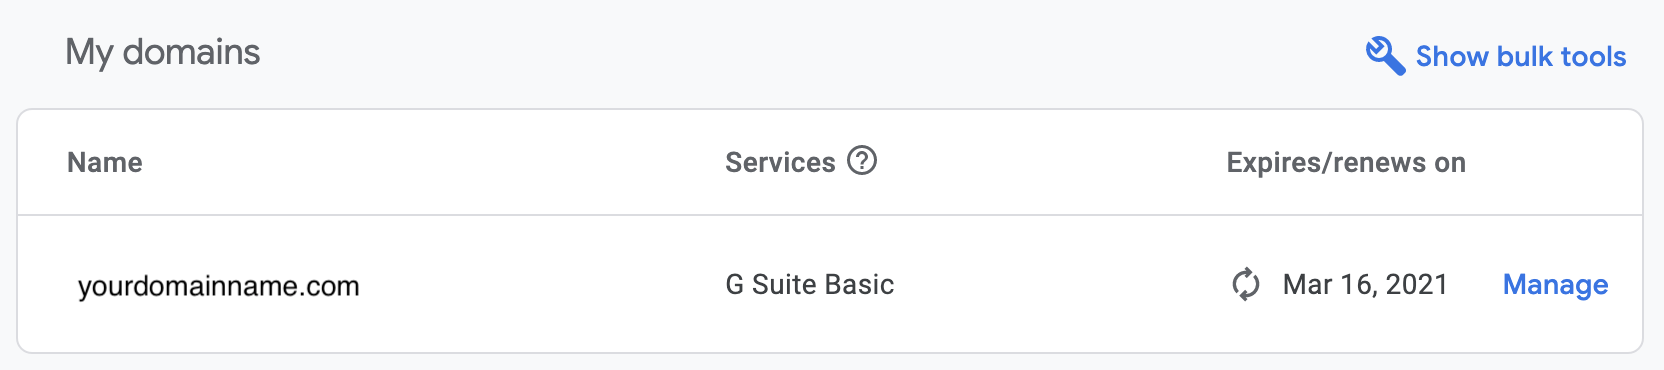Click the year 2021 in the expiry date
Screen dimensions: 1664x370
pos(1417,284)
